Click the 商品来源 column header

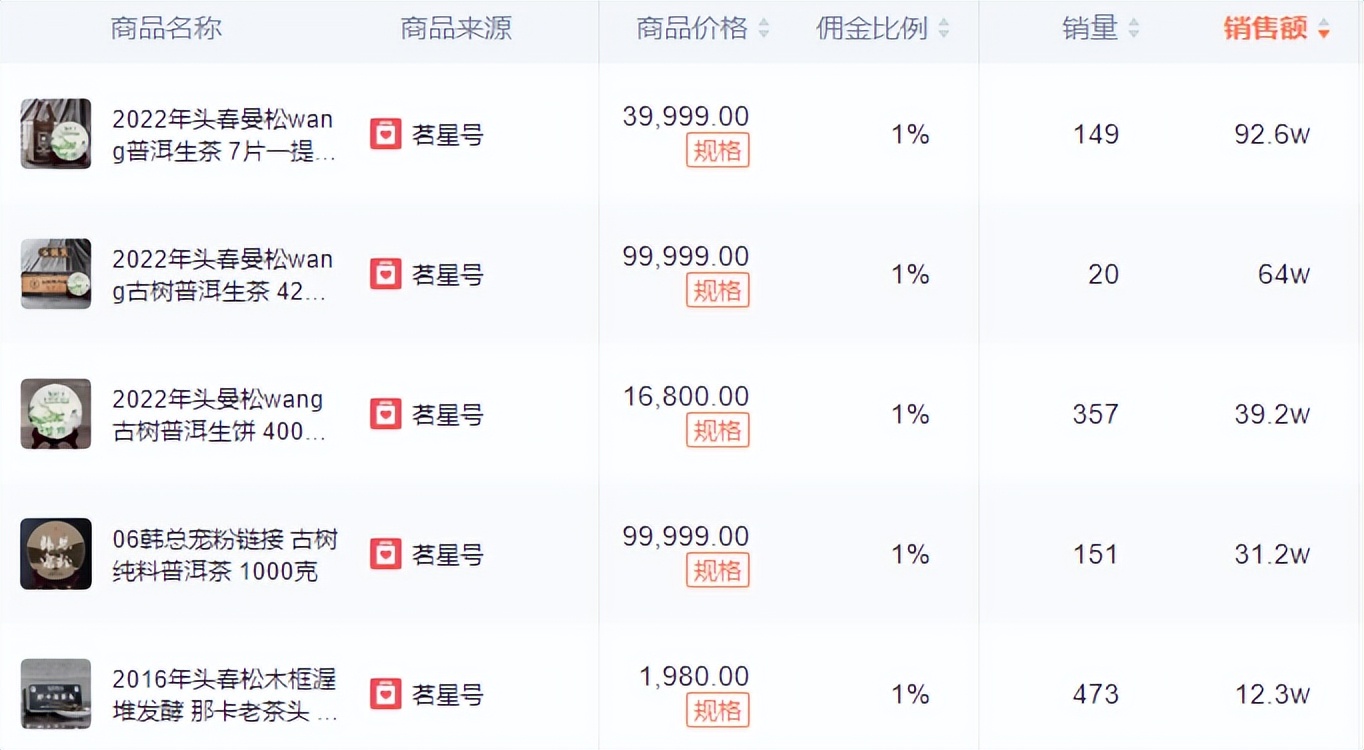pyautogui.click(x=455, y=29)
